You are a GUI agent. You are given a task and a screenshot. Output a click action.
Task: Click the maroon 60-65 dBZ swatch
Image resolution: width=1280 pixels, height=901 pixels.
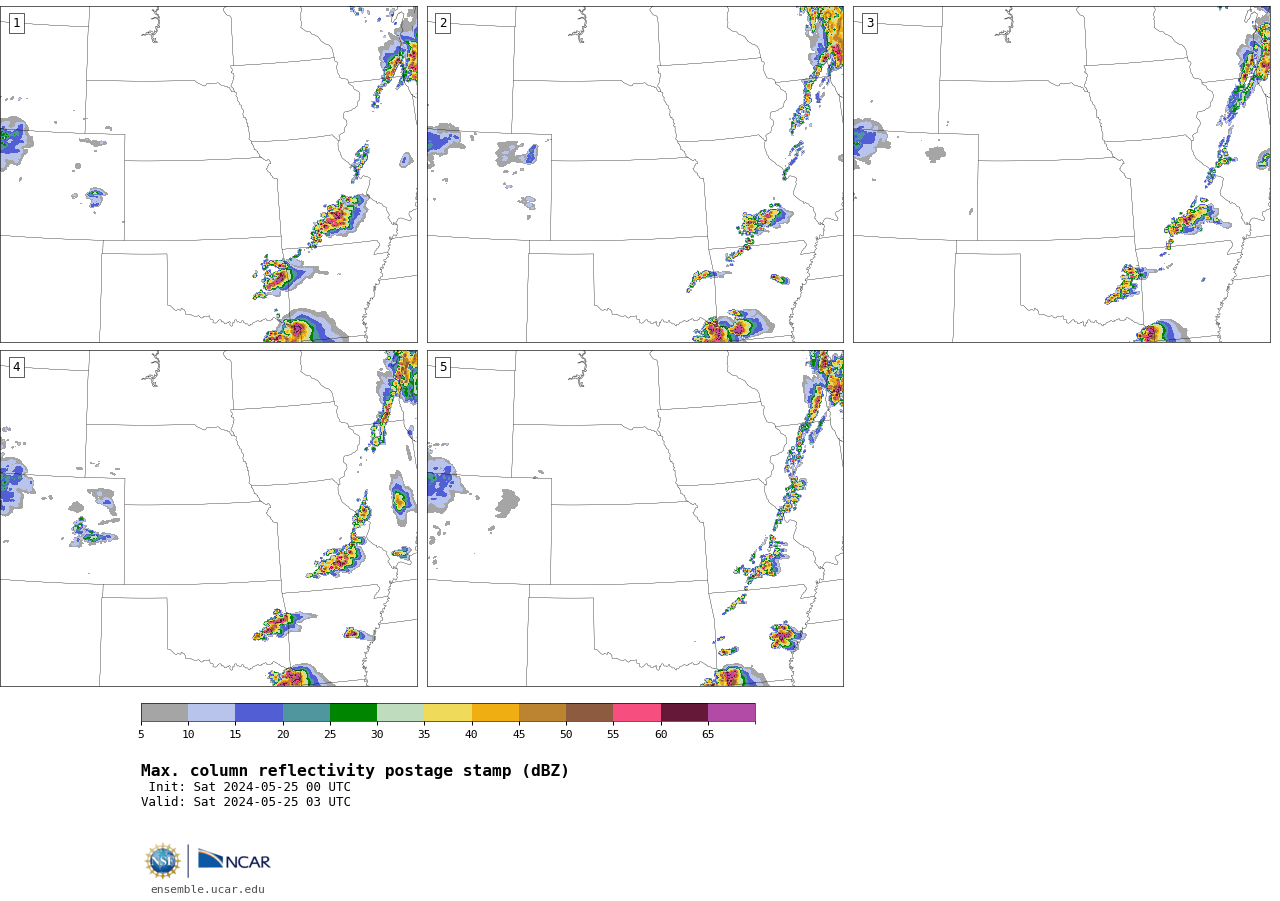point(684,713)
